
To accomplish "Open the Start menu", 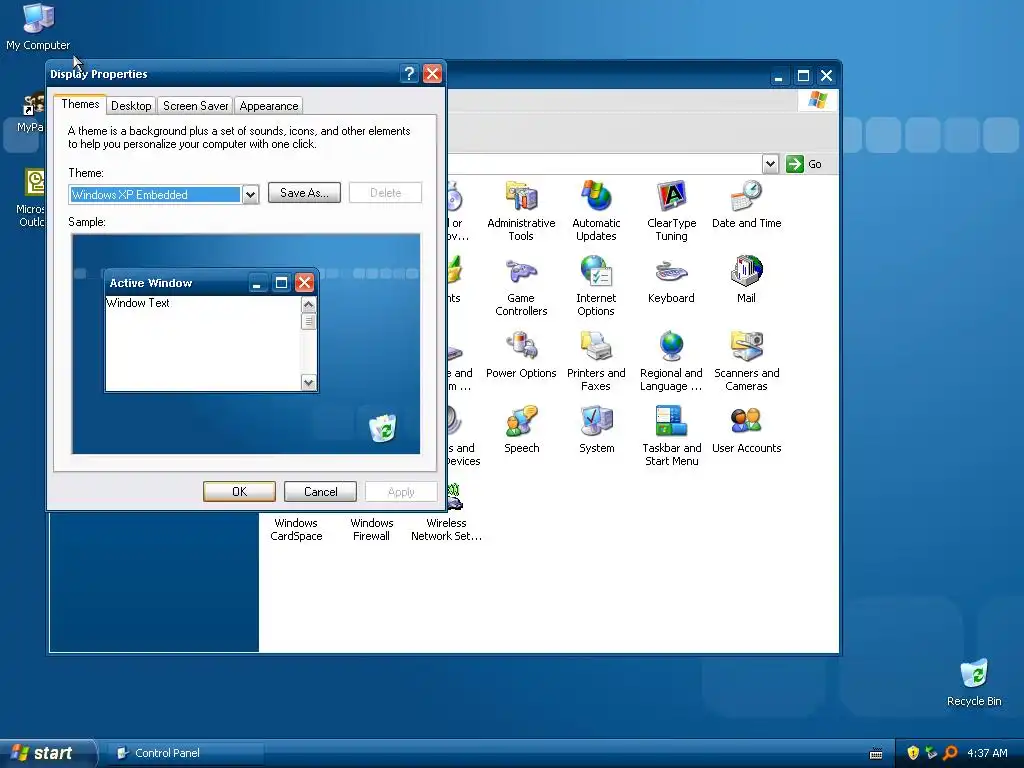I will (47, 753).
